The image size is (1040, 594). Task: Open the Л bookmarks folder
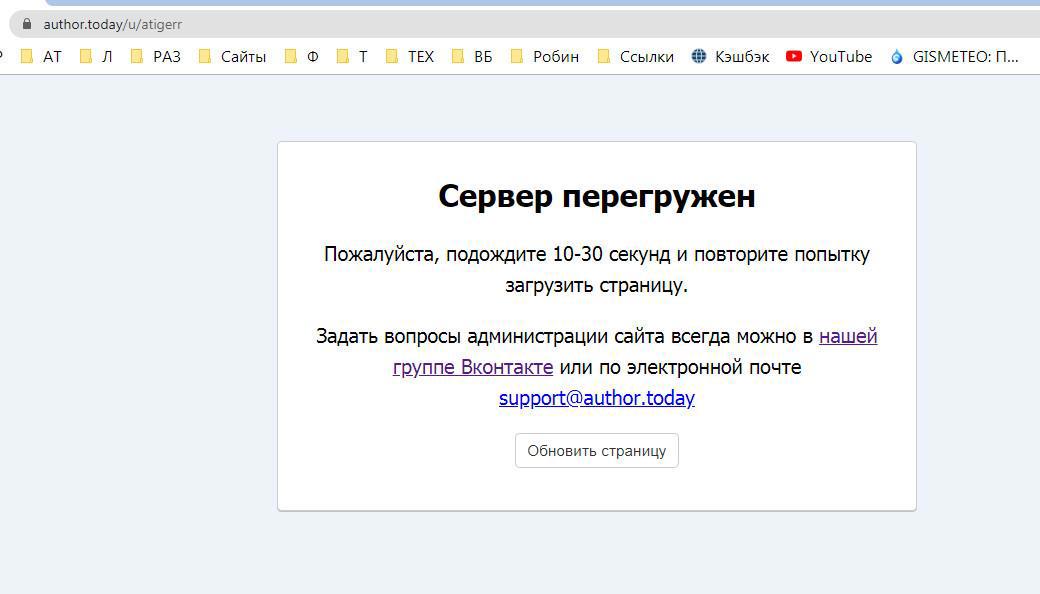click(x=96, y=57)
